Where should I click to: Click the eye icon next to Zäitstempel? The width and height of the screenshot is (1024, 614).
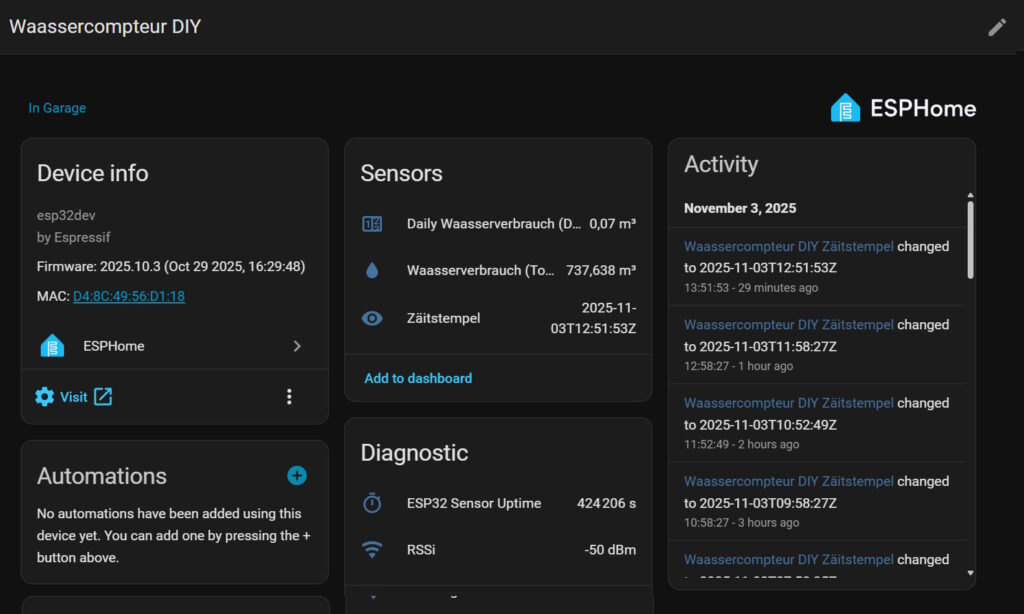click(x=372, y=318)
